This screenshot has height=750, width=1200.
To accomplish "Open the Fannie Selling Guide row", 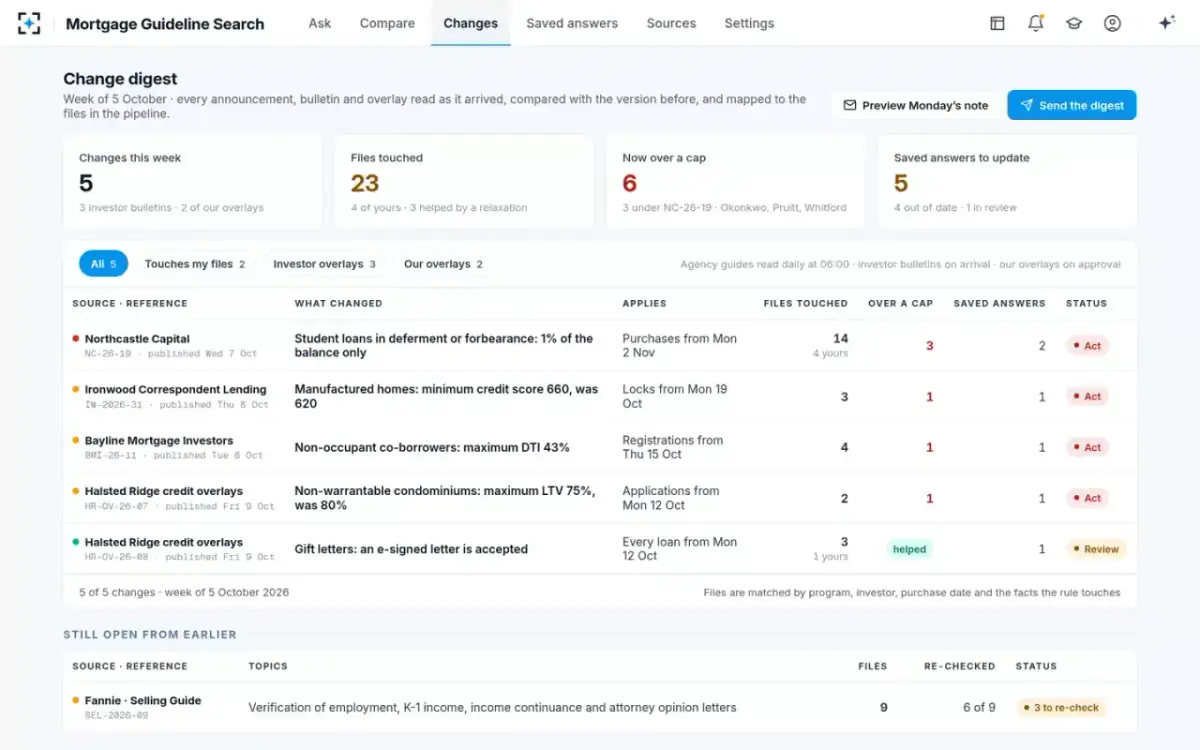I will tap(600, 708).
